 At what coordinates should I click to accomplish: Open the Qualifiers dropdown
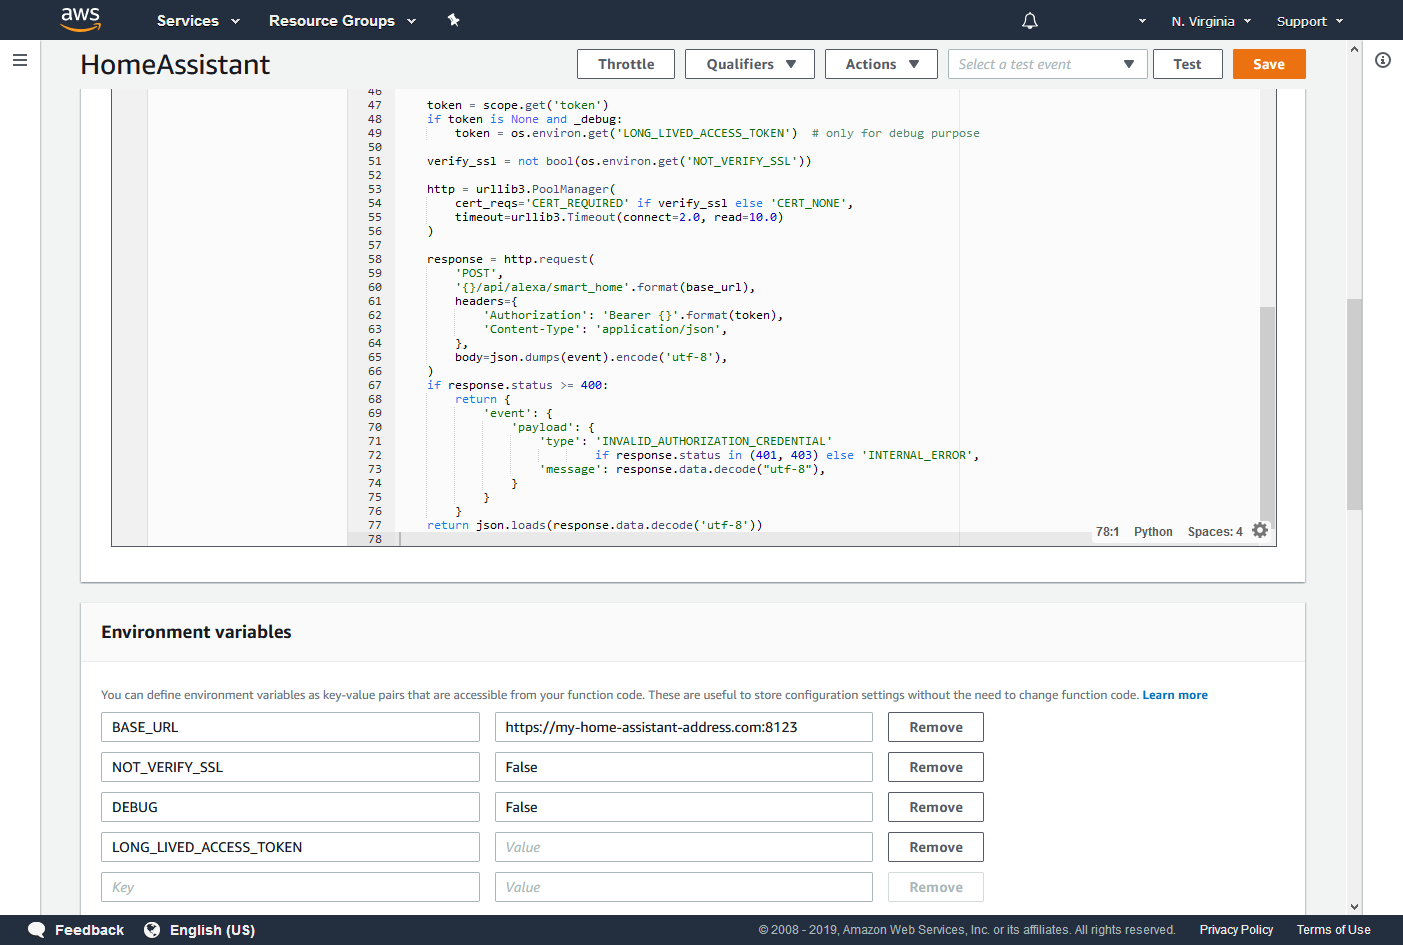coord(750,64)
